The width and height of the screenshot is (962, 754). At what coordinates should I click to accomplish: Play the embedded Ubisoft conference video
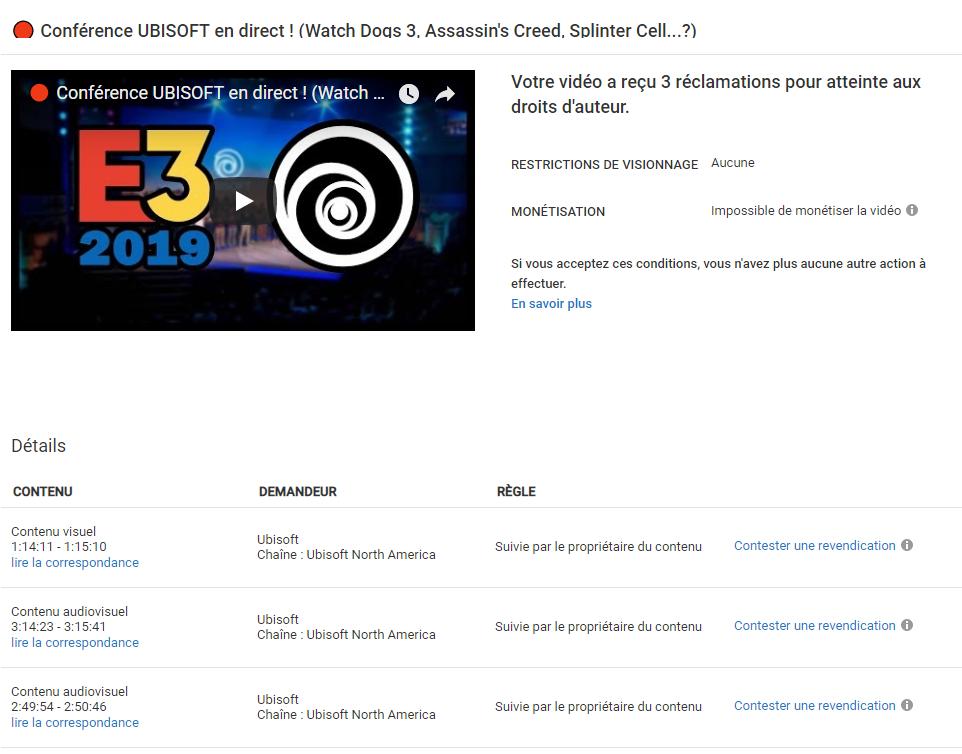tap(244, 201)
